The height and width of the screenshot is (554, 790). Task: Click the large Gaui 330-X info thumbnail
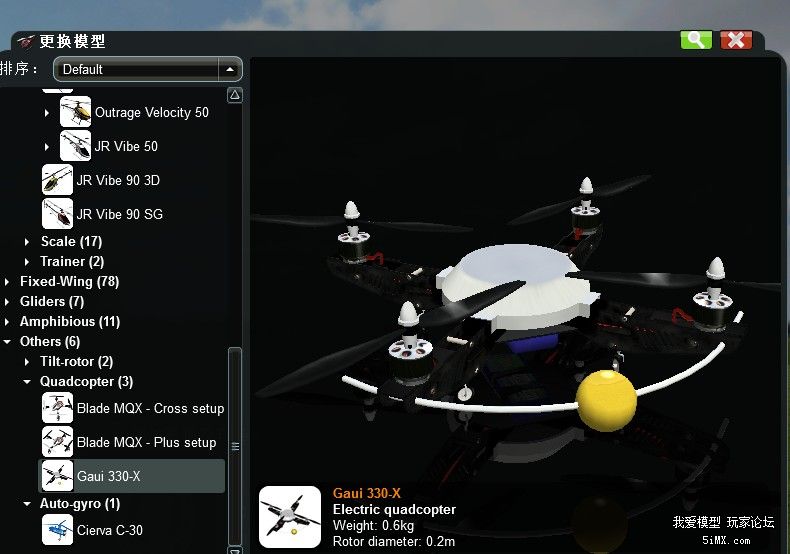290,517
